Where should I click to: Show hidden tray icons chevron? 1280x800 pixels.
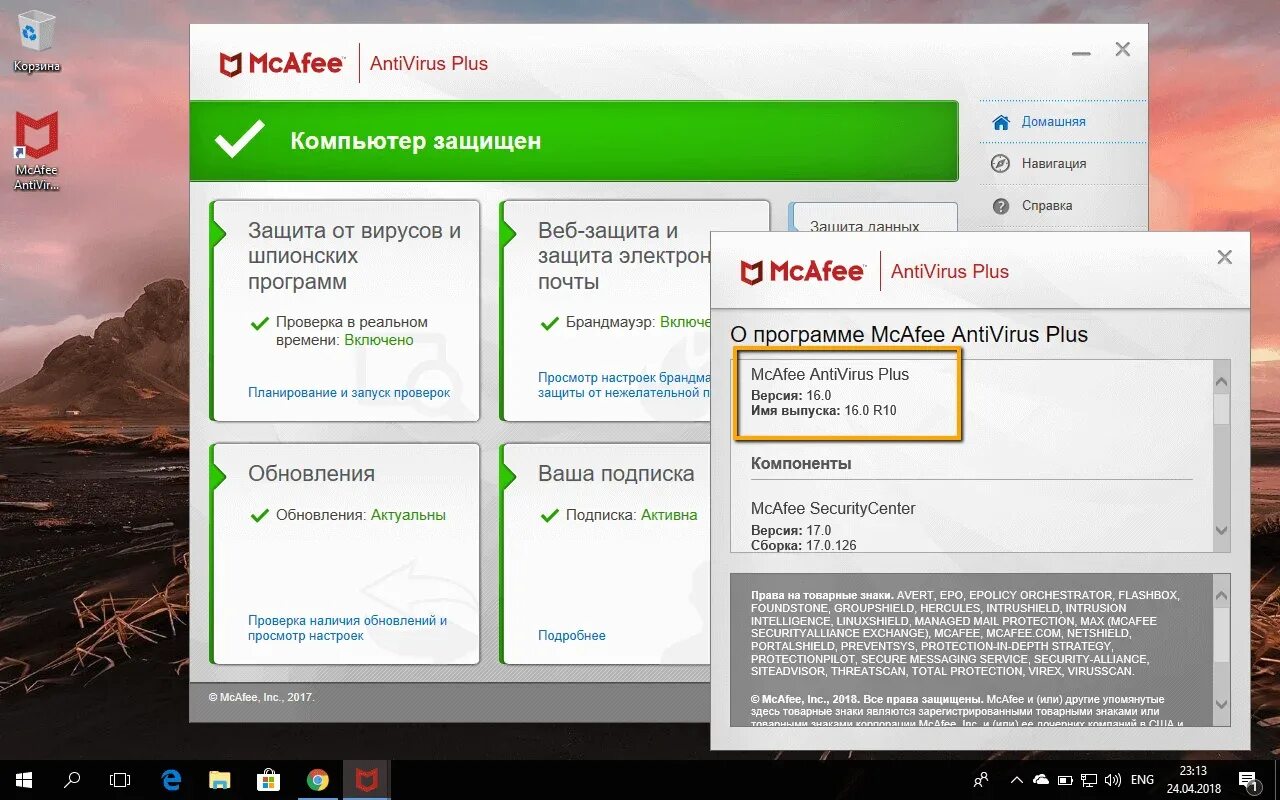(1016, 780)
